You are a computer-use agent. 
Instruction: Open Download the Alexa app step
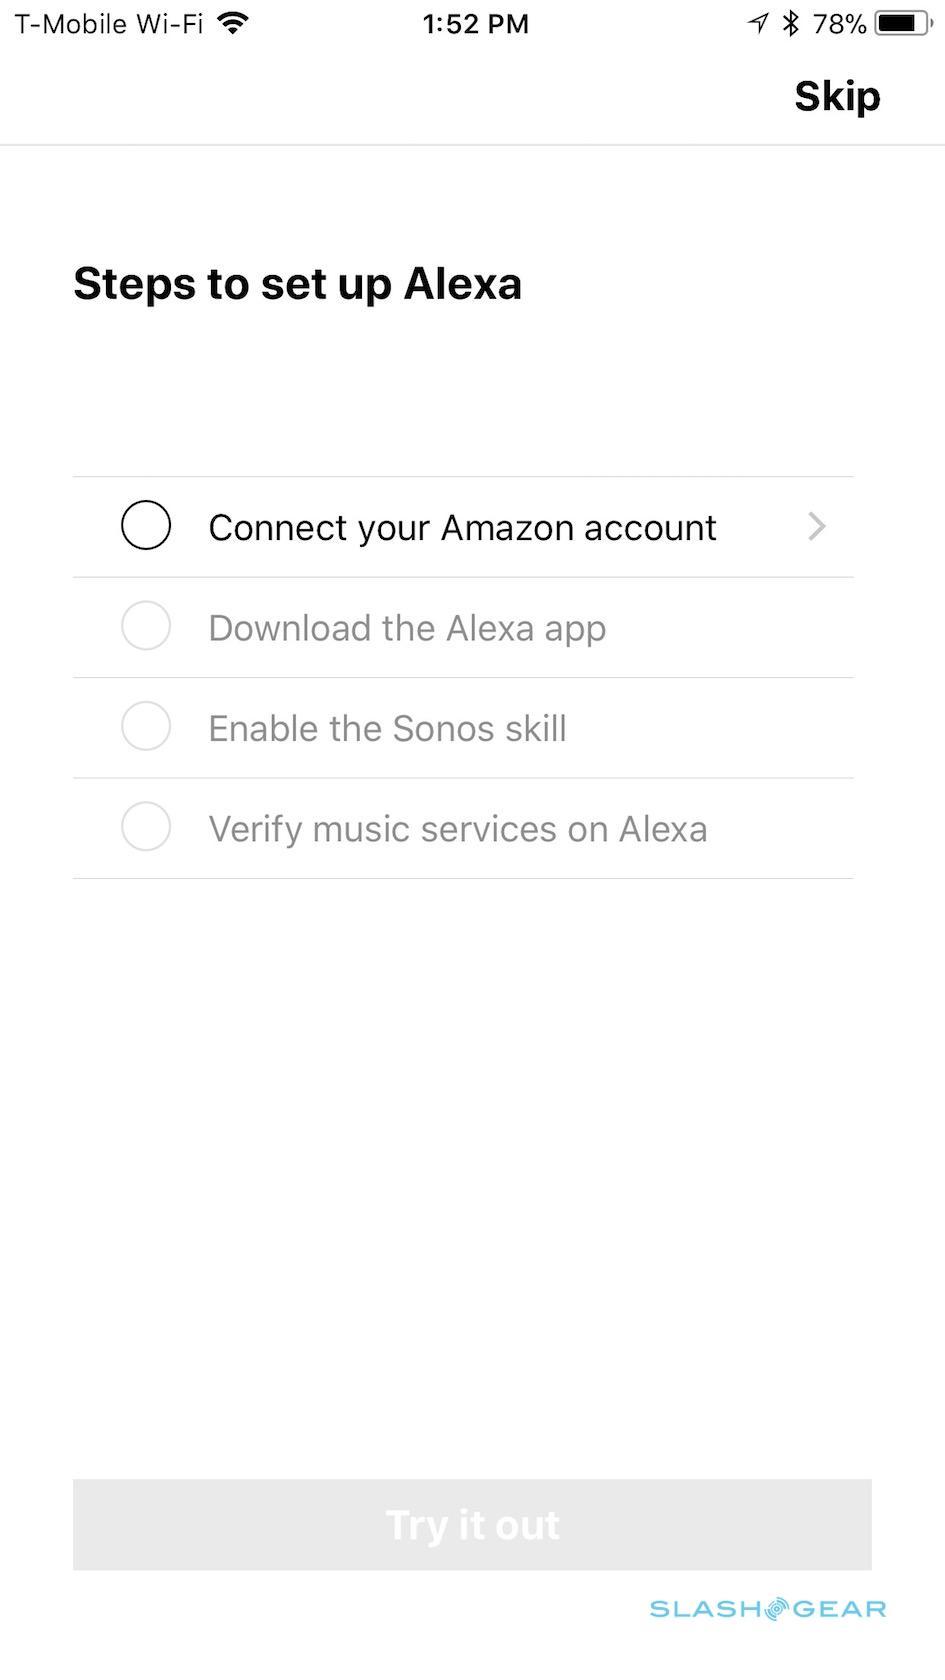[x=407, y=628]
